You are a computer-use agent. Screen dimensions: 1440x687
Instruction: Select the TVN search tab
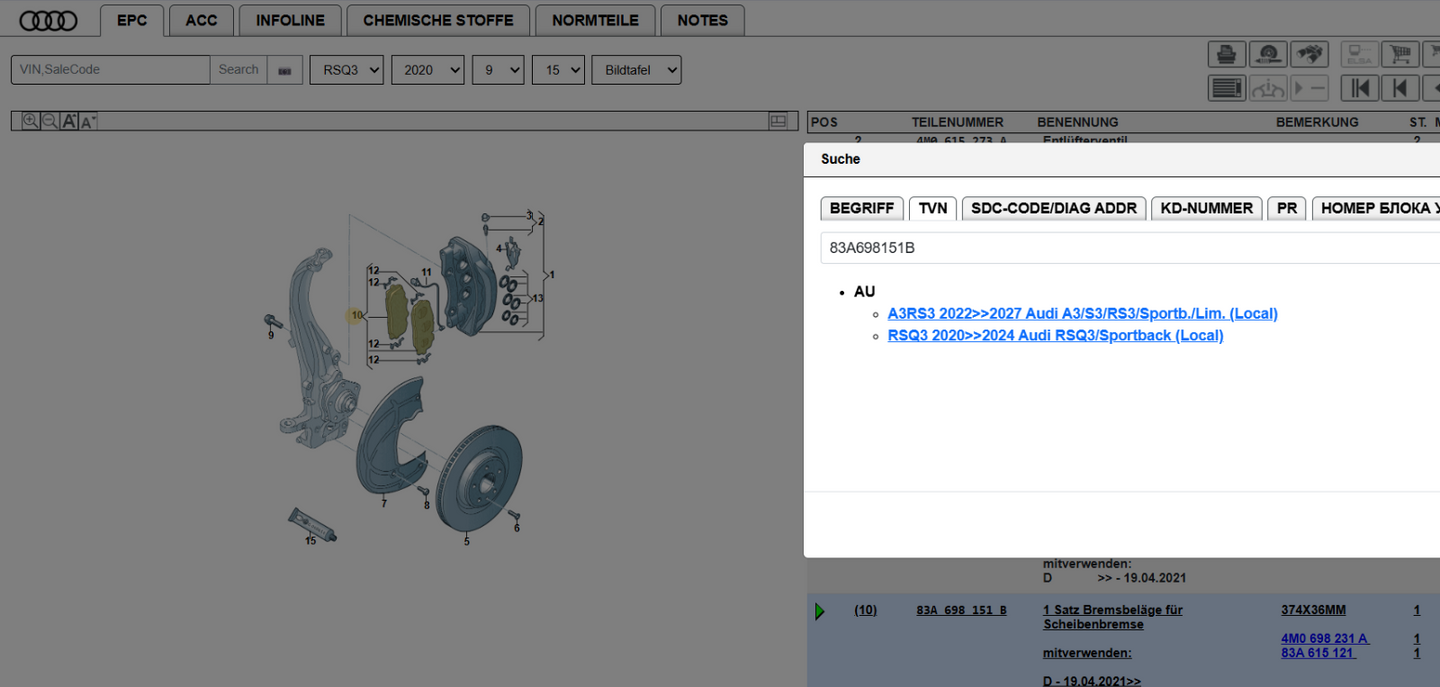pyautogui.click(x=933, y=208)
